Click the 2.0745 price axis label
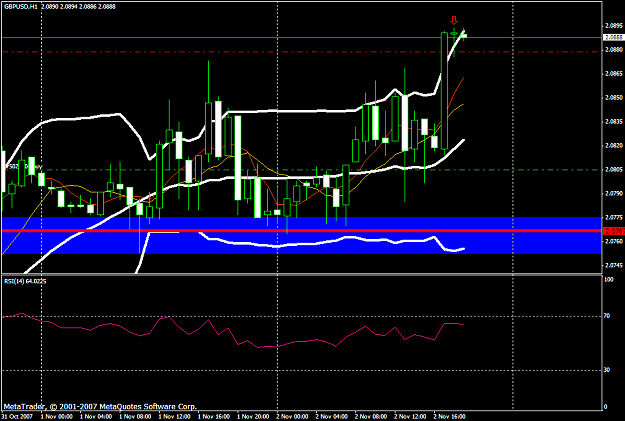This screenshot has height=421, width=625. pos(613,266)
